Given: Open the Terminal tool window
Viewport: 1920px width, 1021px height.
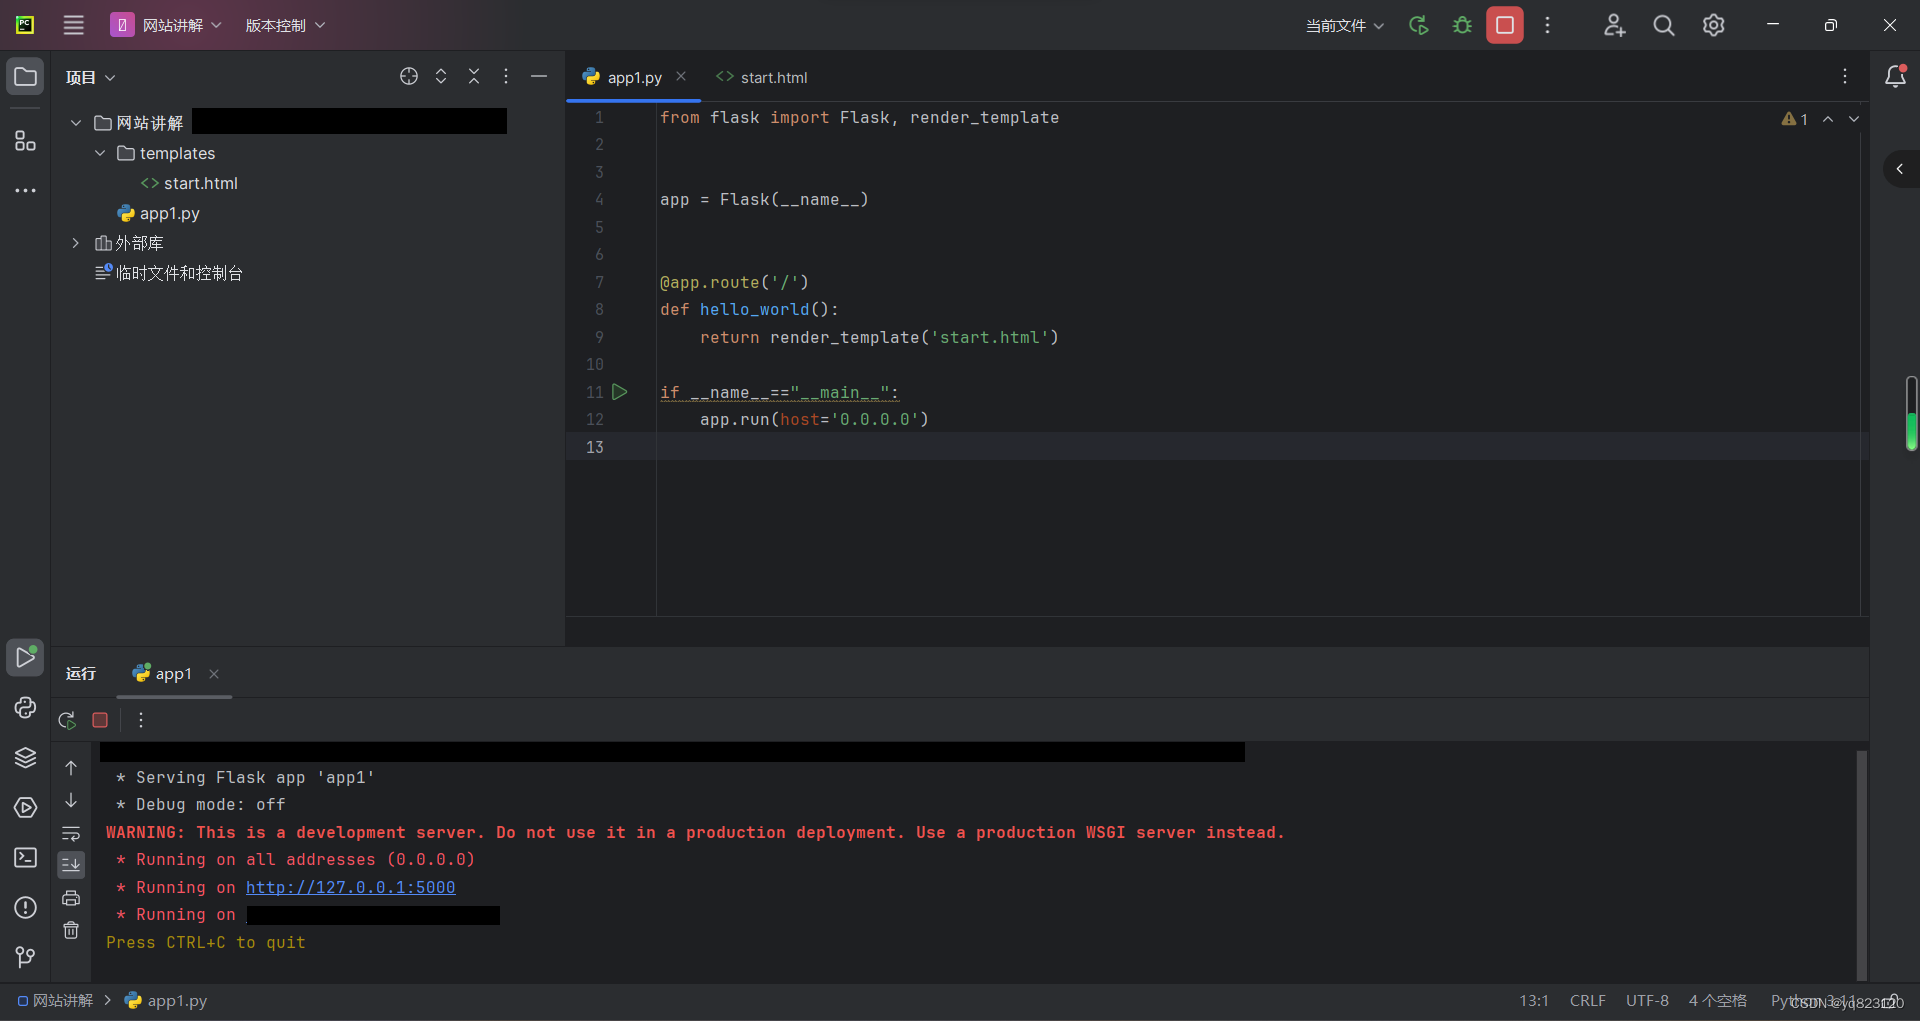Looking at the screenshot, I should (25, 858).
